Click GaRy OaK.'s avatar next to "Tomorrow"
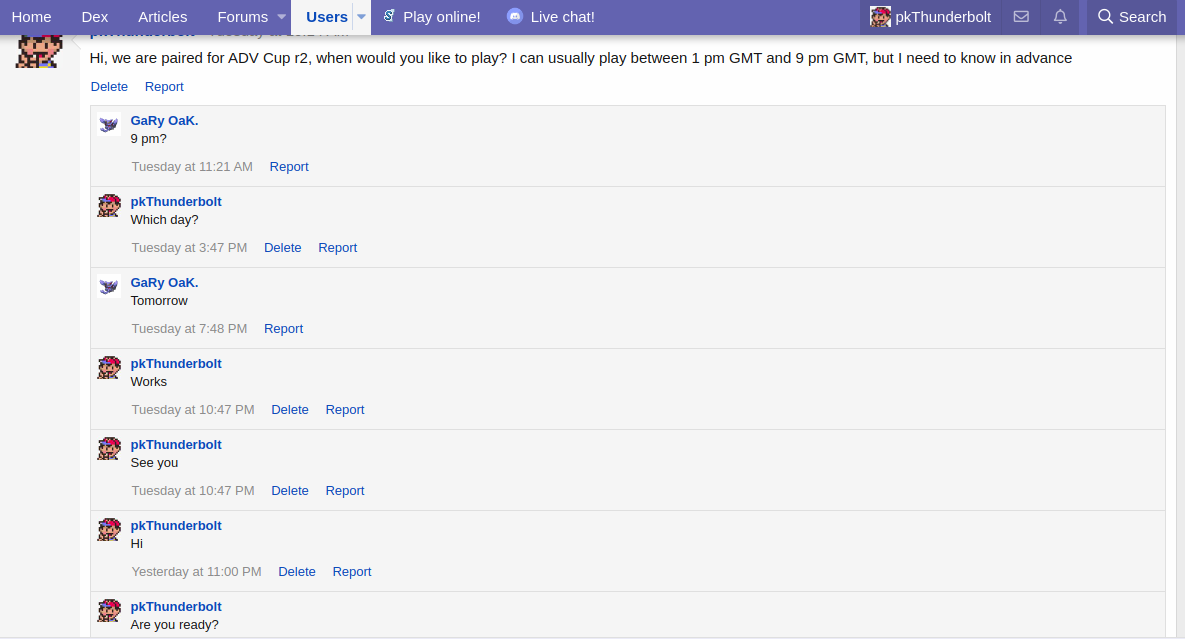 tap(108, 286)
